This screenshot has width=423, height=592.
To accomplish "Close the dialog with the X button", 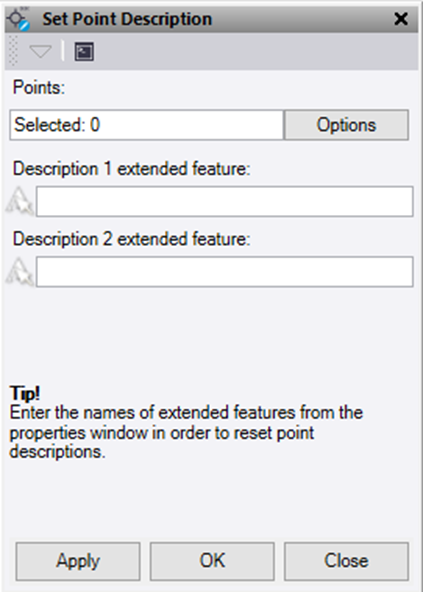I will 401,19.
